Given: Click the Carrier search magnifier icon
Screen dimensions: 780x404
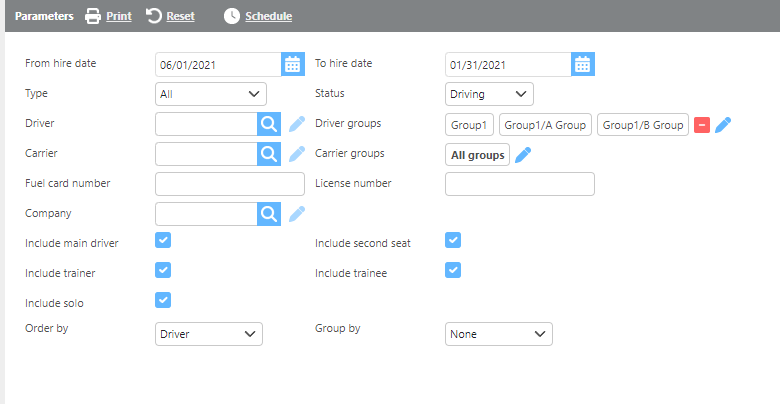Looking at the screenshot, I should pyautogui.click(x=269, y=154).
